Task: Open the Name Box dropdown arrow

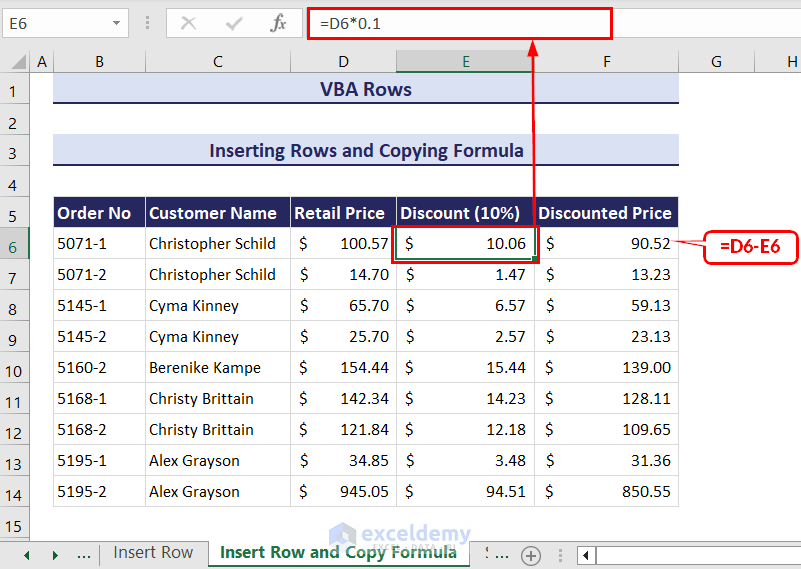Action: tap(116, 23)
